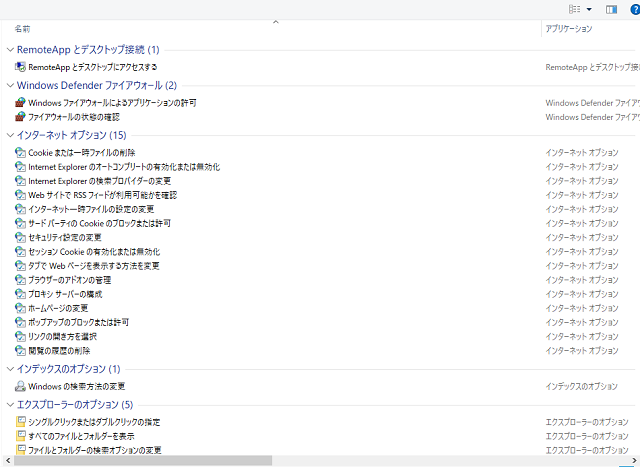Select インターネット オプション (15) group header text
The width and height of the screenshot is (640, 467).
pyautogui.click(x=71, y=135)
